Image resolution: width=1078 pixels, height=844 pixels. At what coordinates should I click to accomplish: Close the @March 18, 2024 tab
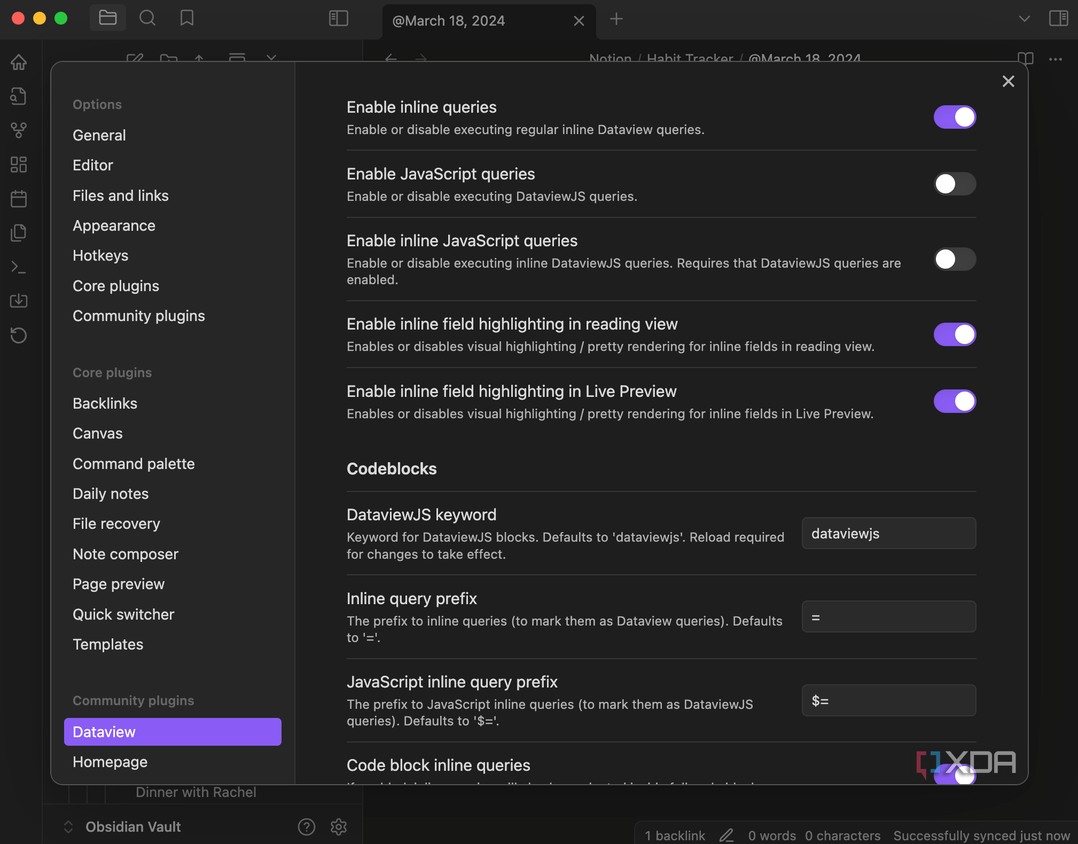[x=579, y=21]
